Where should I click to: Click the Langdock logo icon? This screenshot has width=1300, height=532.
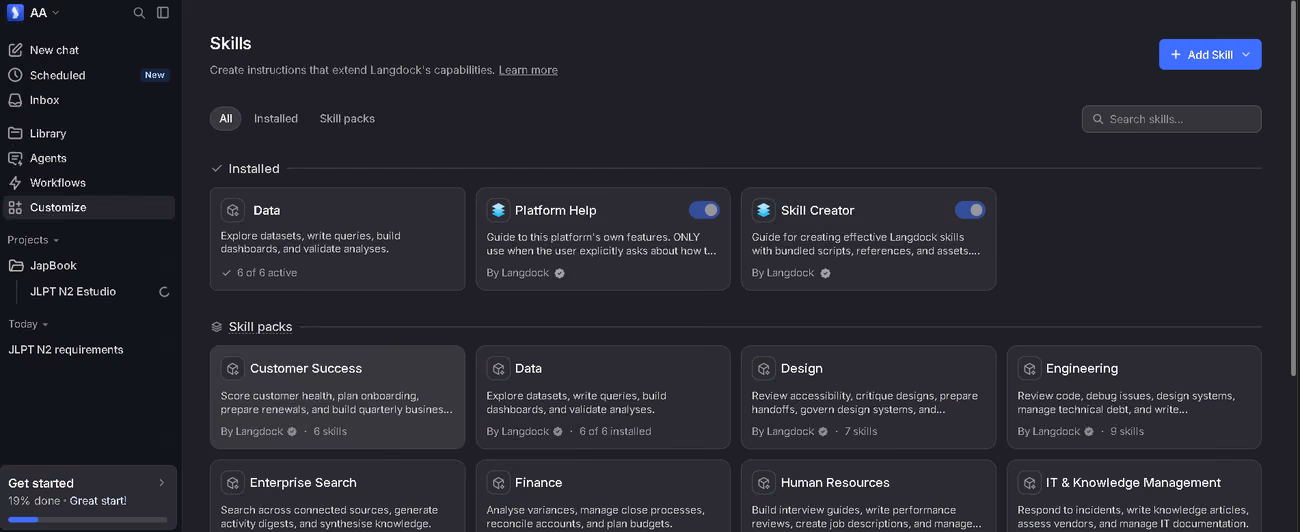click(x=15, y=13)
